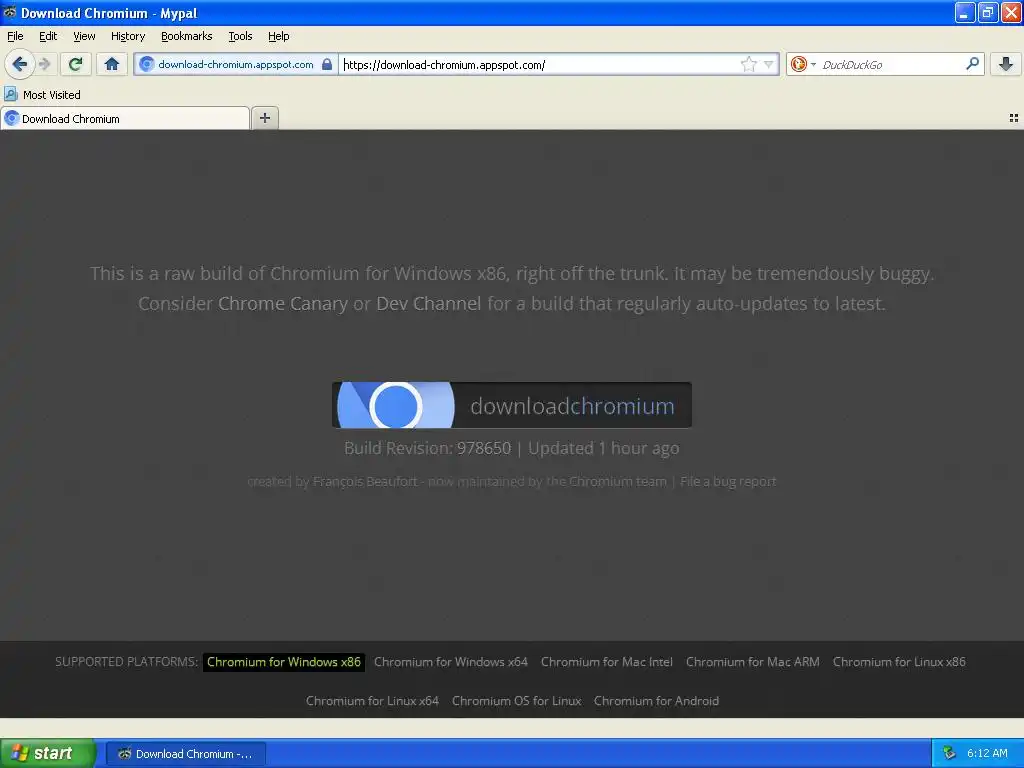Select Chromium for Linux x86
1024x768 pixels.
[x=899, y=662]
